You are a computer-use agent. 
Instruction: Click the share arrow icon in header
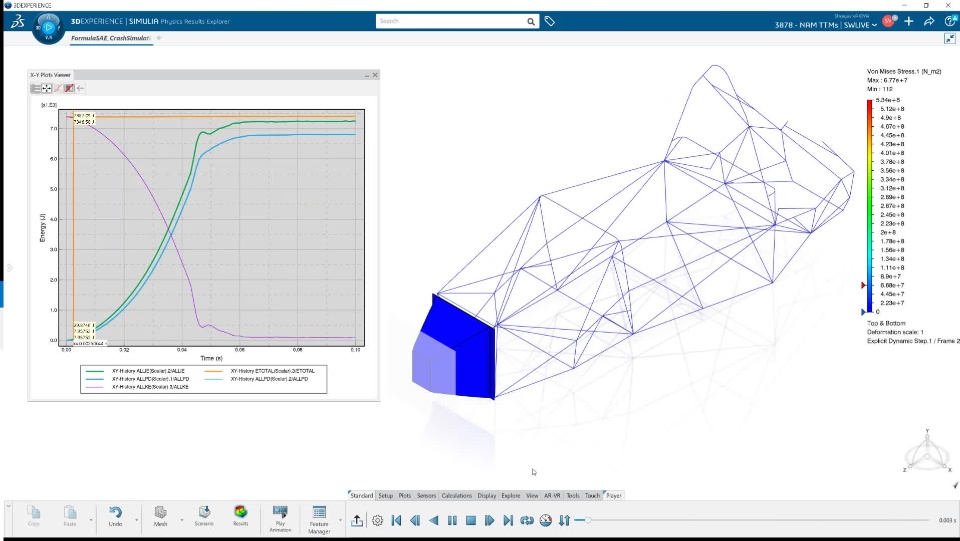pyautogui.click(x=929, y=21)
